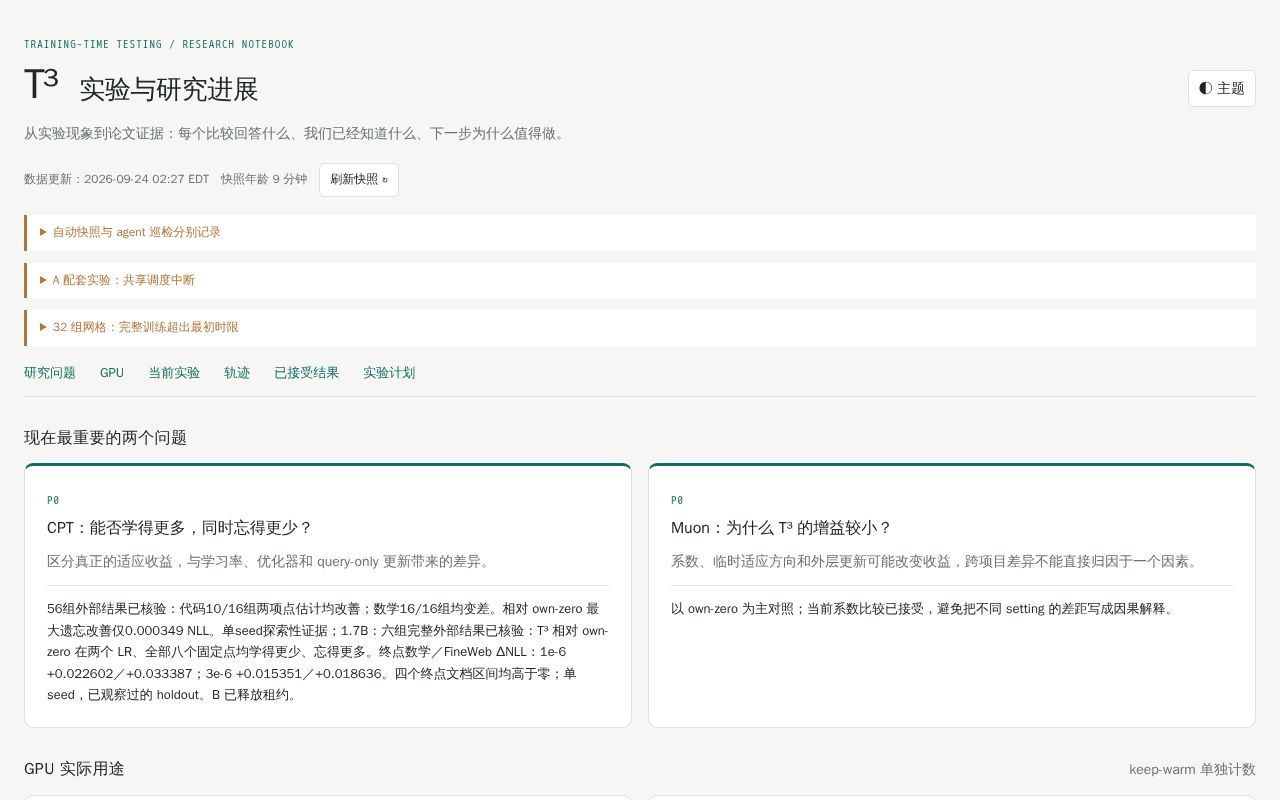
Task: Click the 数据更新 timestamp text
Action: [117, 179]
